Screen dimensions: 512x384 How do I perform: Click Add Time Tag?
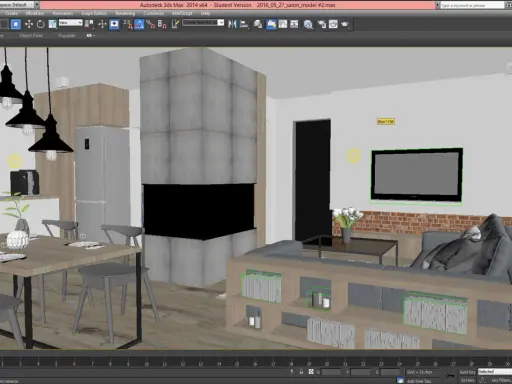[x=419, y=381]
